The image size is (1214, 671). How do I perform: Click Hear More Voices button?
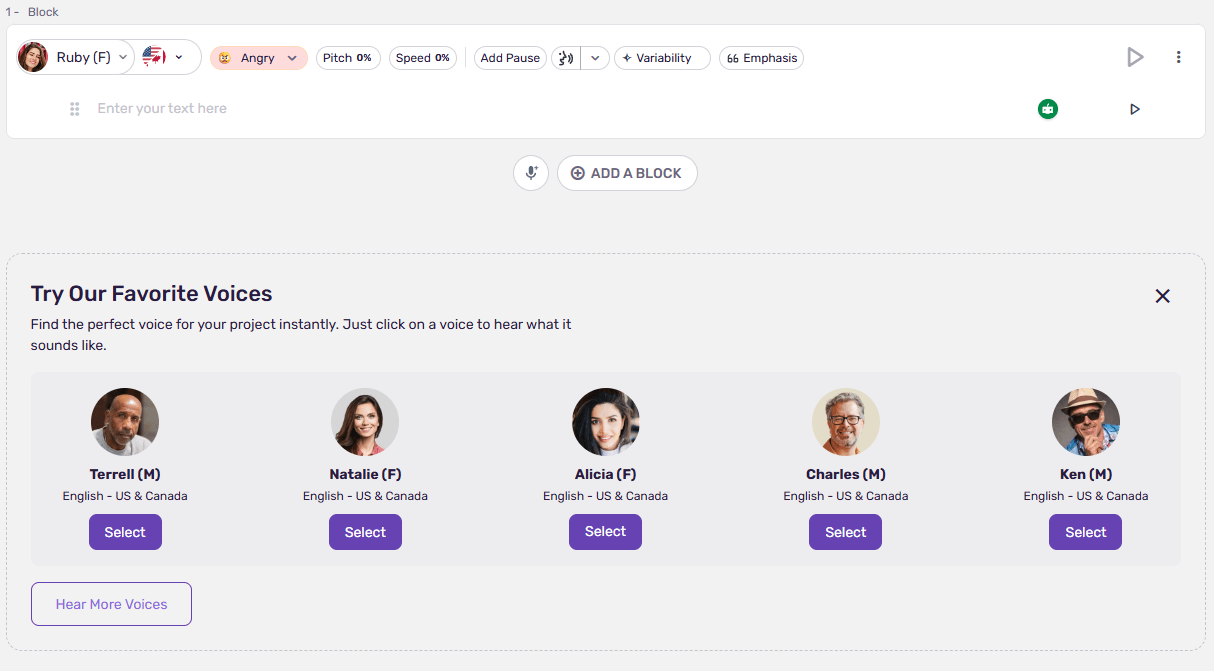coord(111,604)
